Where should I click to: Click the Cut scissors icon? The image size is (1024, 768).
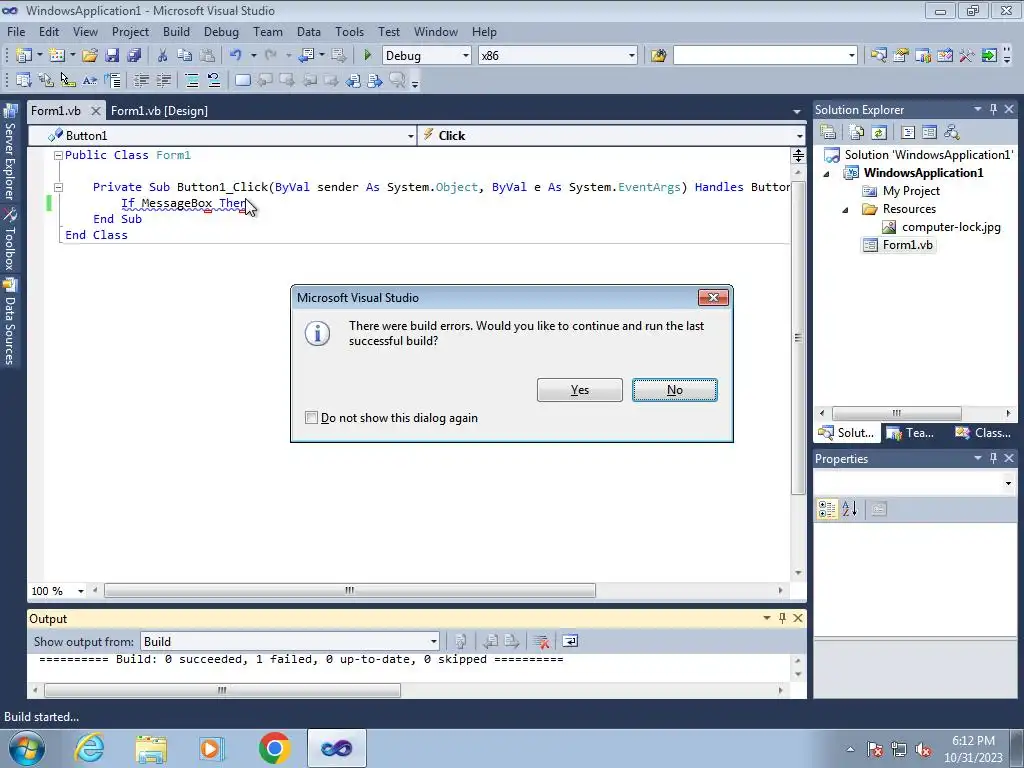163,56
